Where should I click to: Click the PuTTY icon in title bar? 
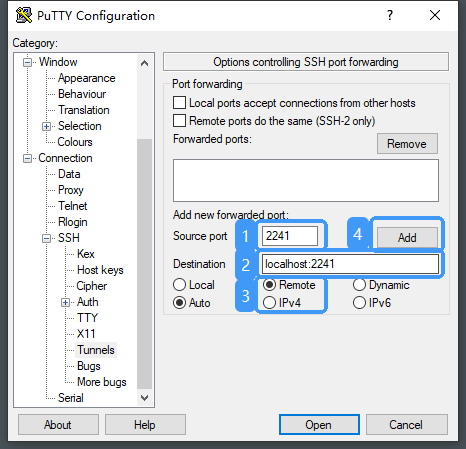coord(24,15)
